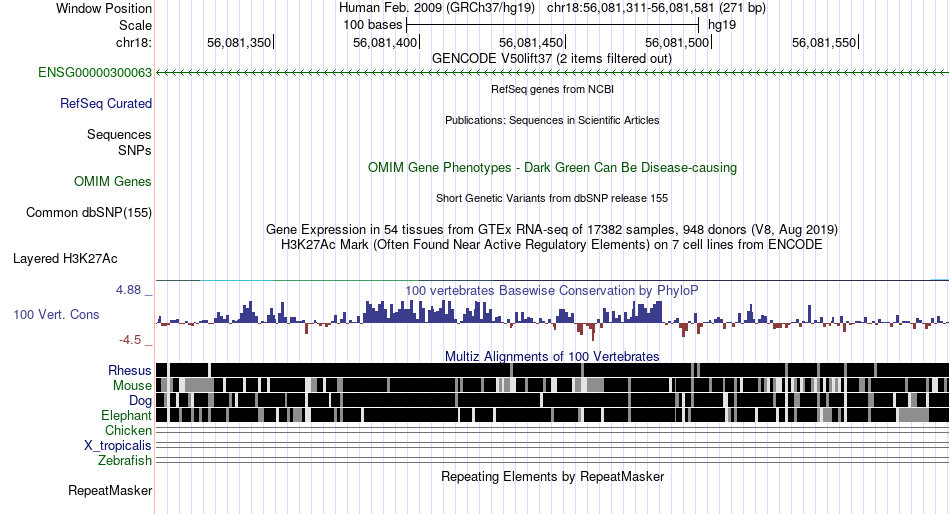Open the Layered H3K27Ac track label
The image size is (950, 514).
pyautogui.click(x=65, y=259)
